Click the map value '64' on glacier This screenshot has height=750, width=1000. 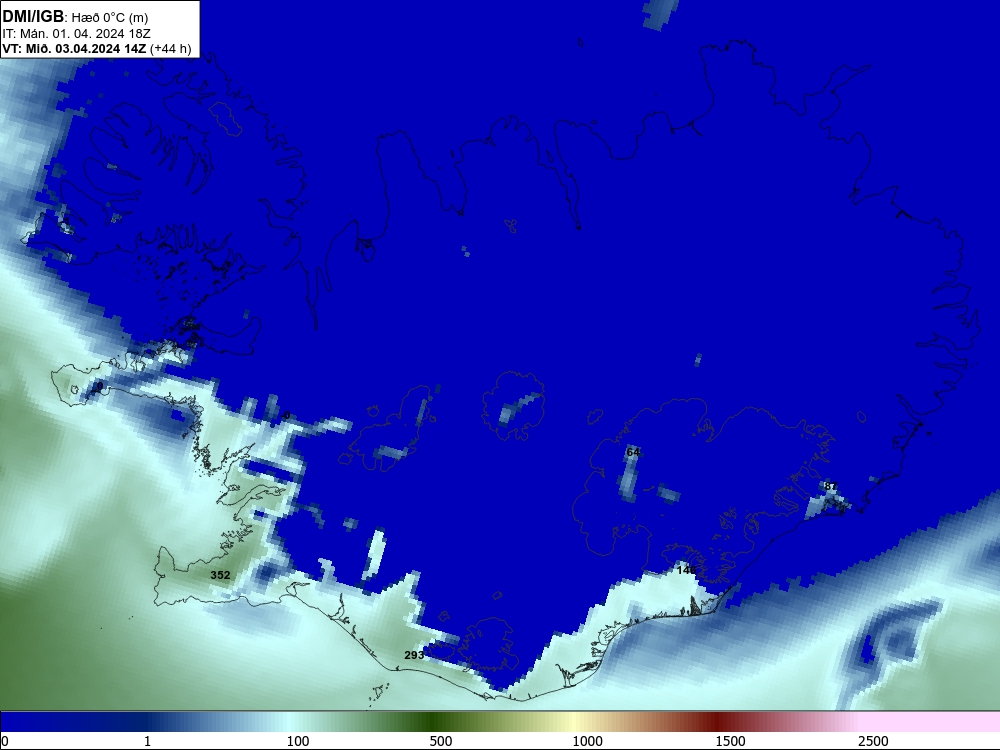click(633, 452)
